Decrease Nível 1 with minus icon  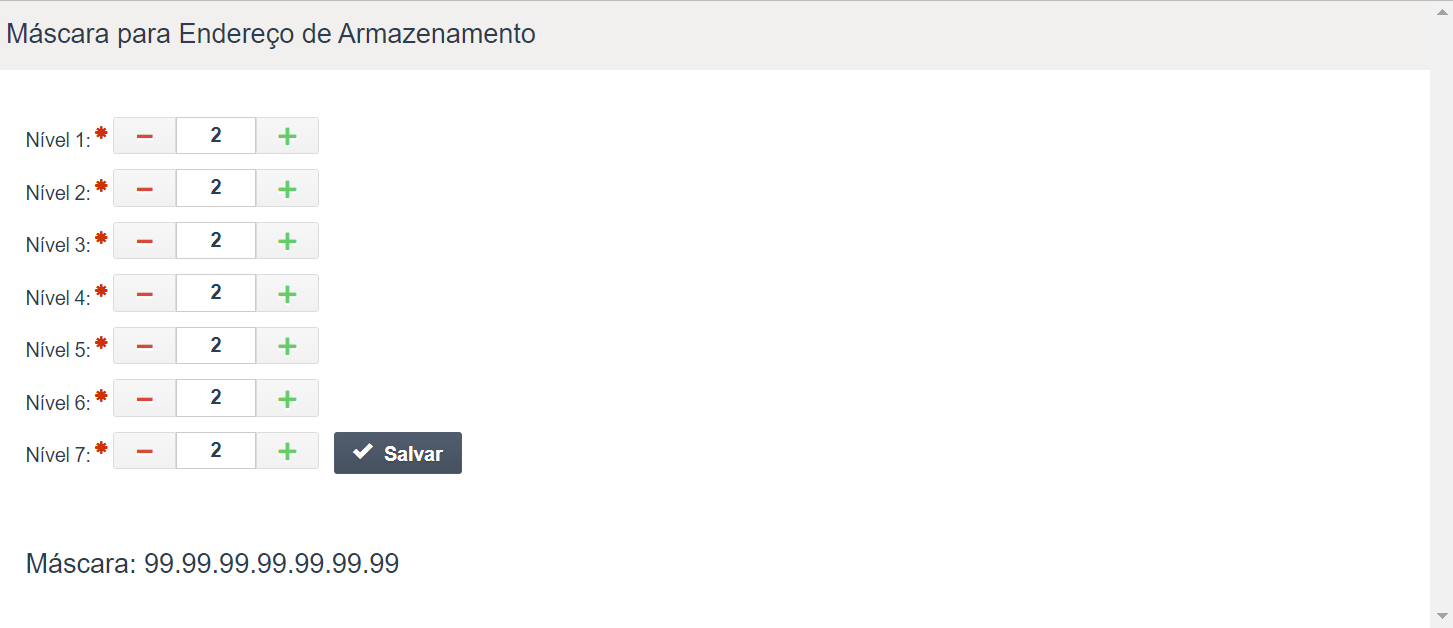tap(145, 136)
